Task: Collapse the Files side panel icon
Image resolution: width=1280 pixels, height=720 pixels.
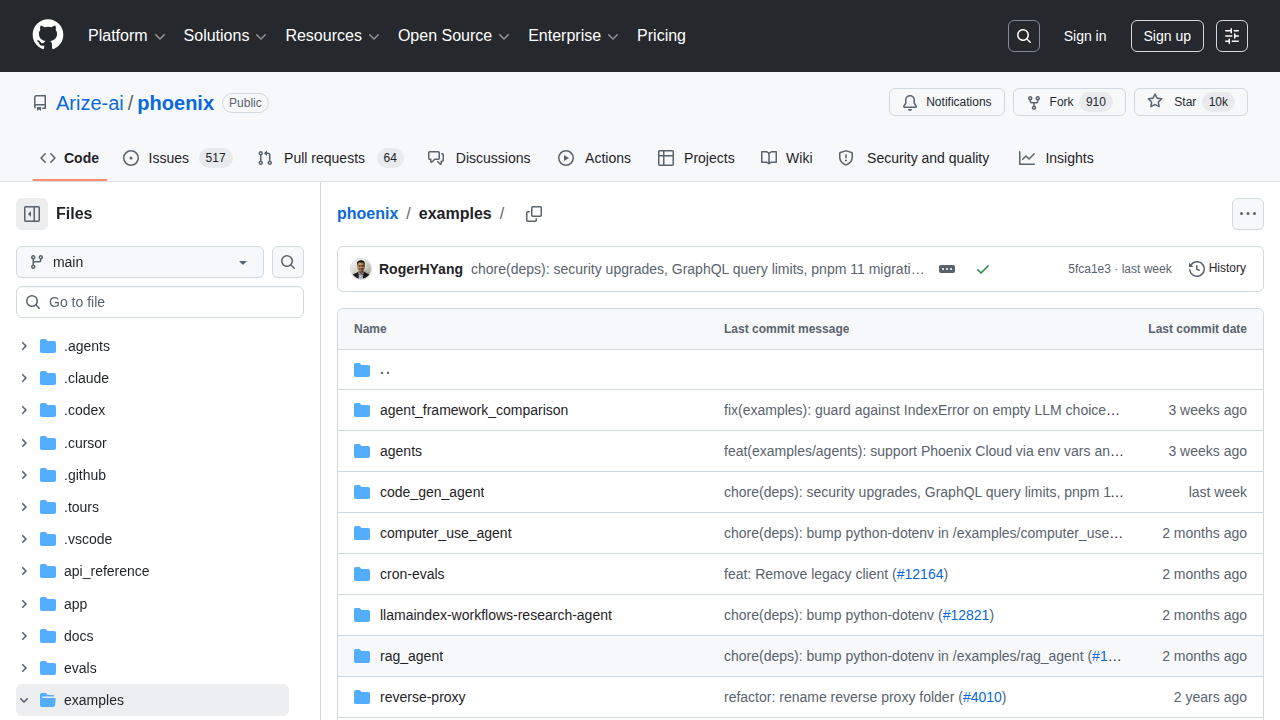Action: tap(32, 214)
